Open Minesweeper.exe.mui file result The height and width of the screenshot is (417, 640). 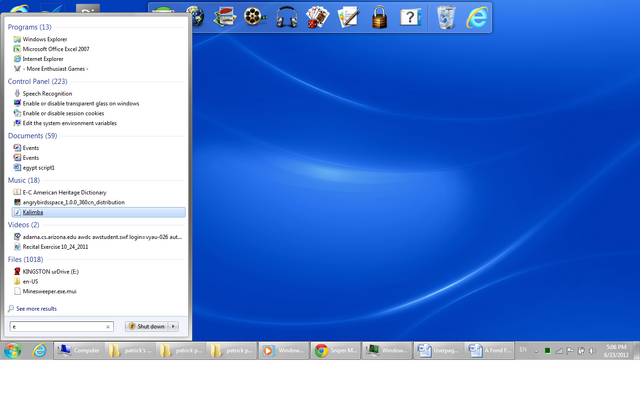tap(98, 291)
